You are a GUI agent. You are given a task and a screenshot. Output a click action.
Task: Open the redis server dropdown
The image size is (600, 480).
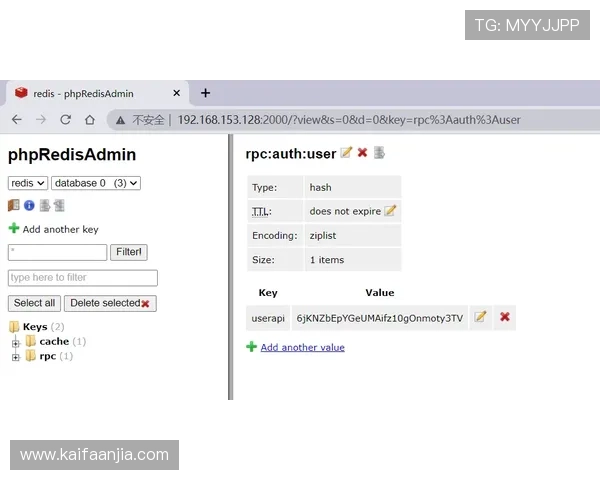click(28, 183)
